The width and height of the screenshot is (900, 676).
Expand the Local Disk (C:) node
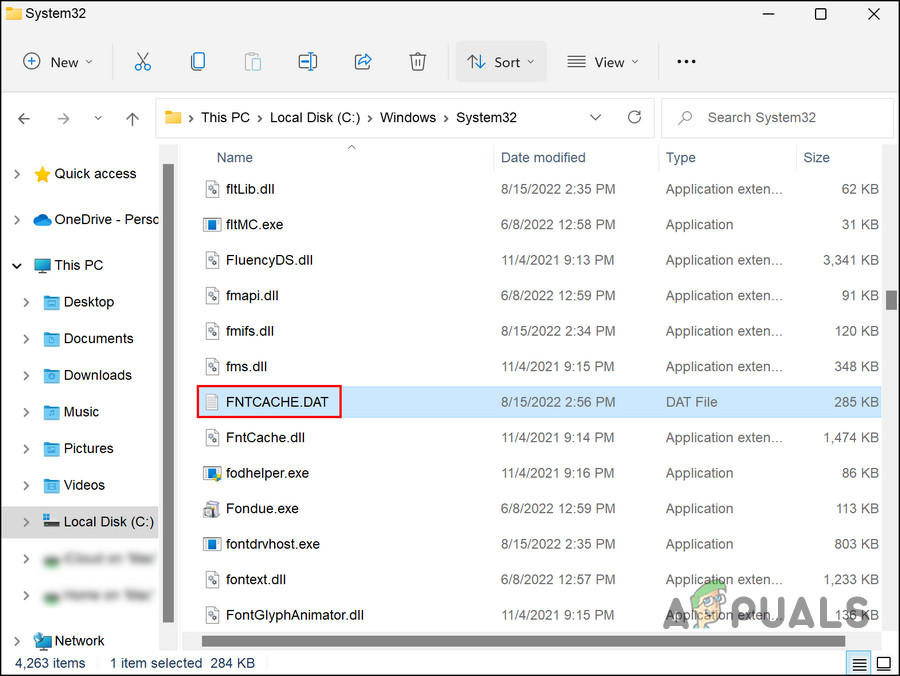pyautogui.click(x=26, y=522)
